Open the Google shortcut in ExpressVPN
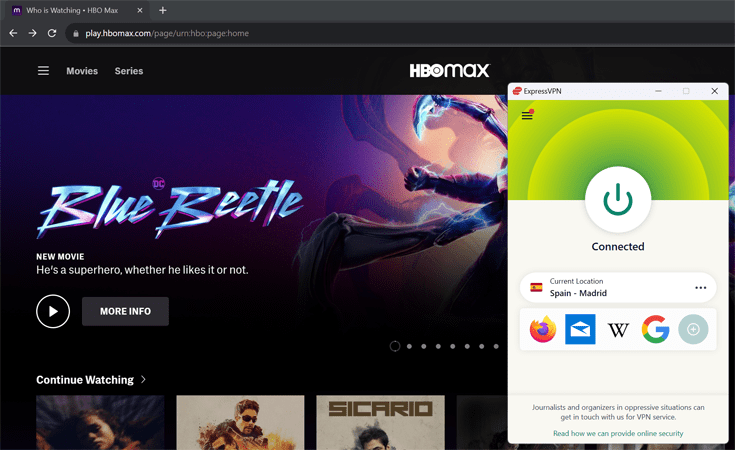This screenshot has height=450, width=735. tap(655, 329)
